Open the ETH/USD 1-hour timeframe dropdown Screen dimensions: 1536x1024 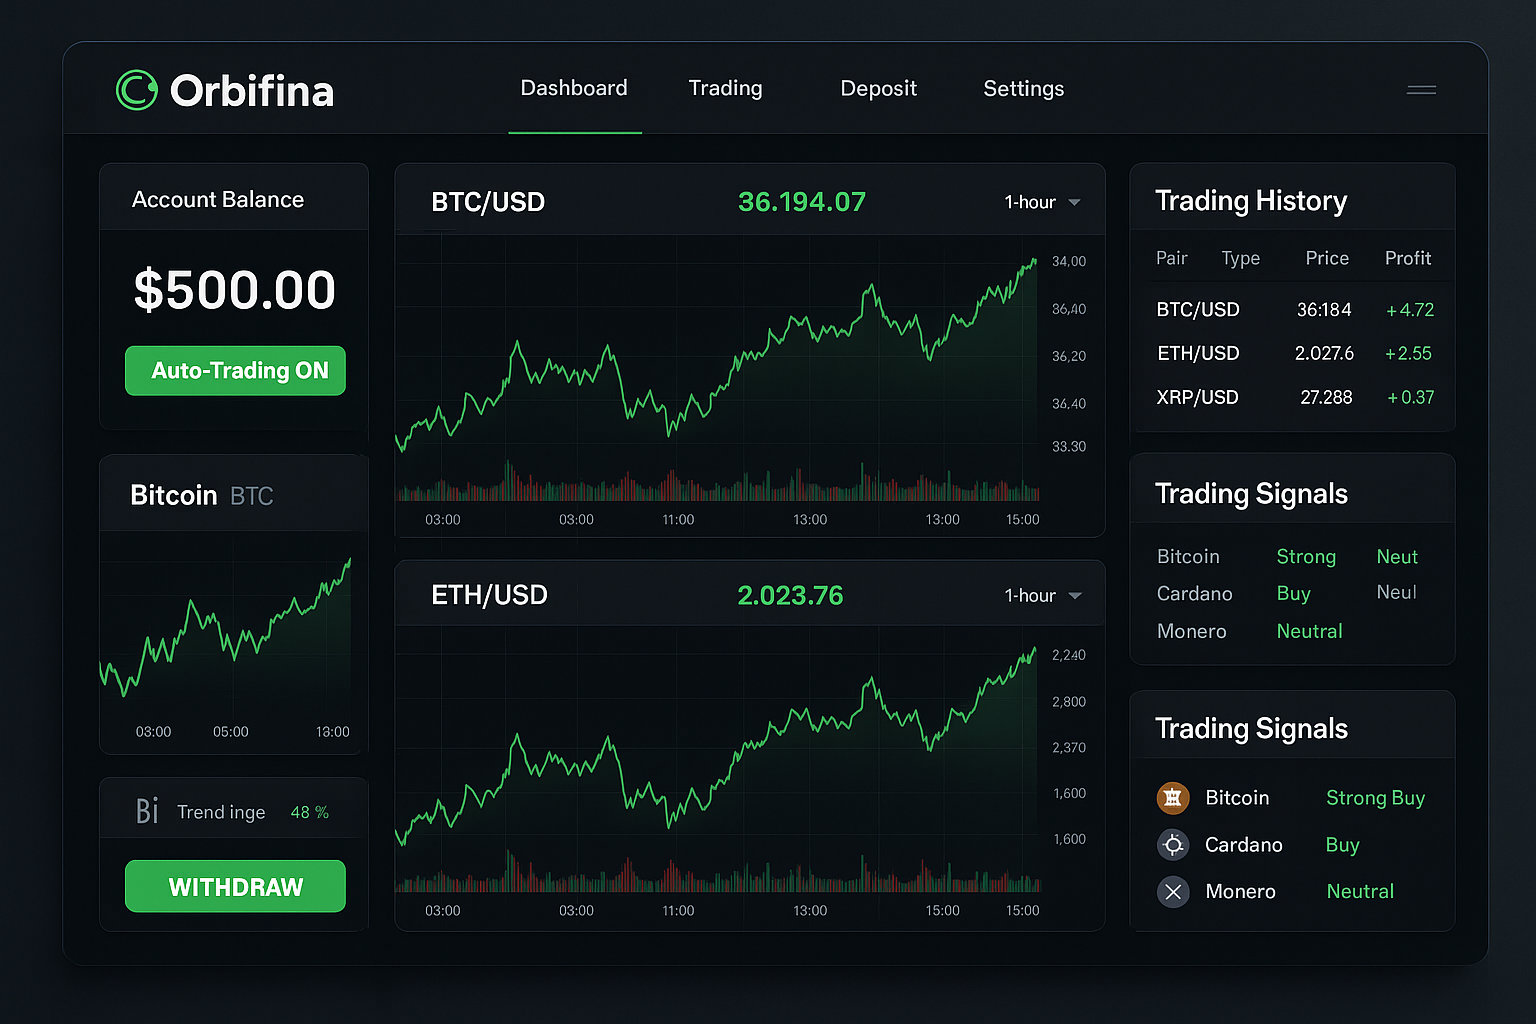1042,596
